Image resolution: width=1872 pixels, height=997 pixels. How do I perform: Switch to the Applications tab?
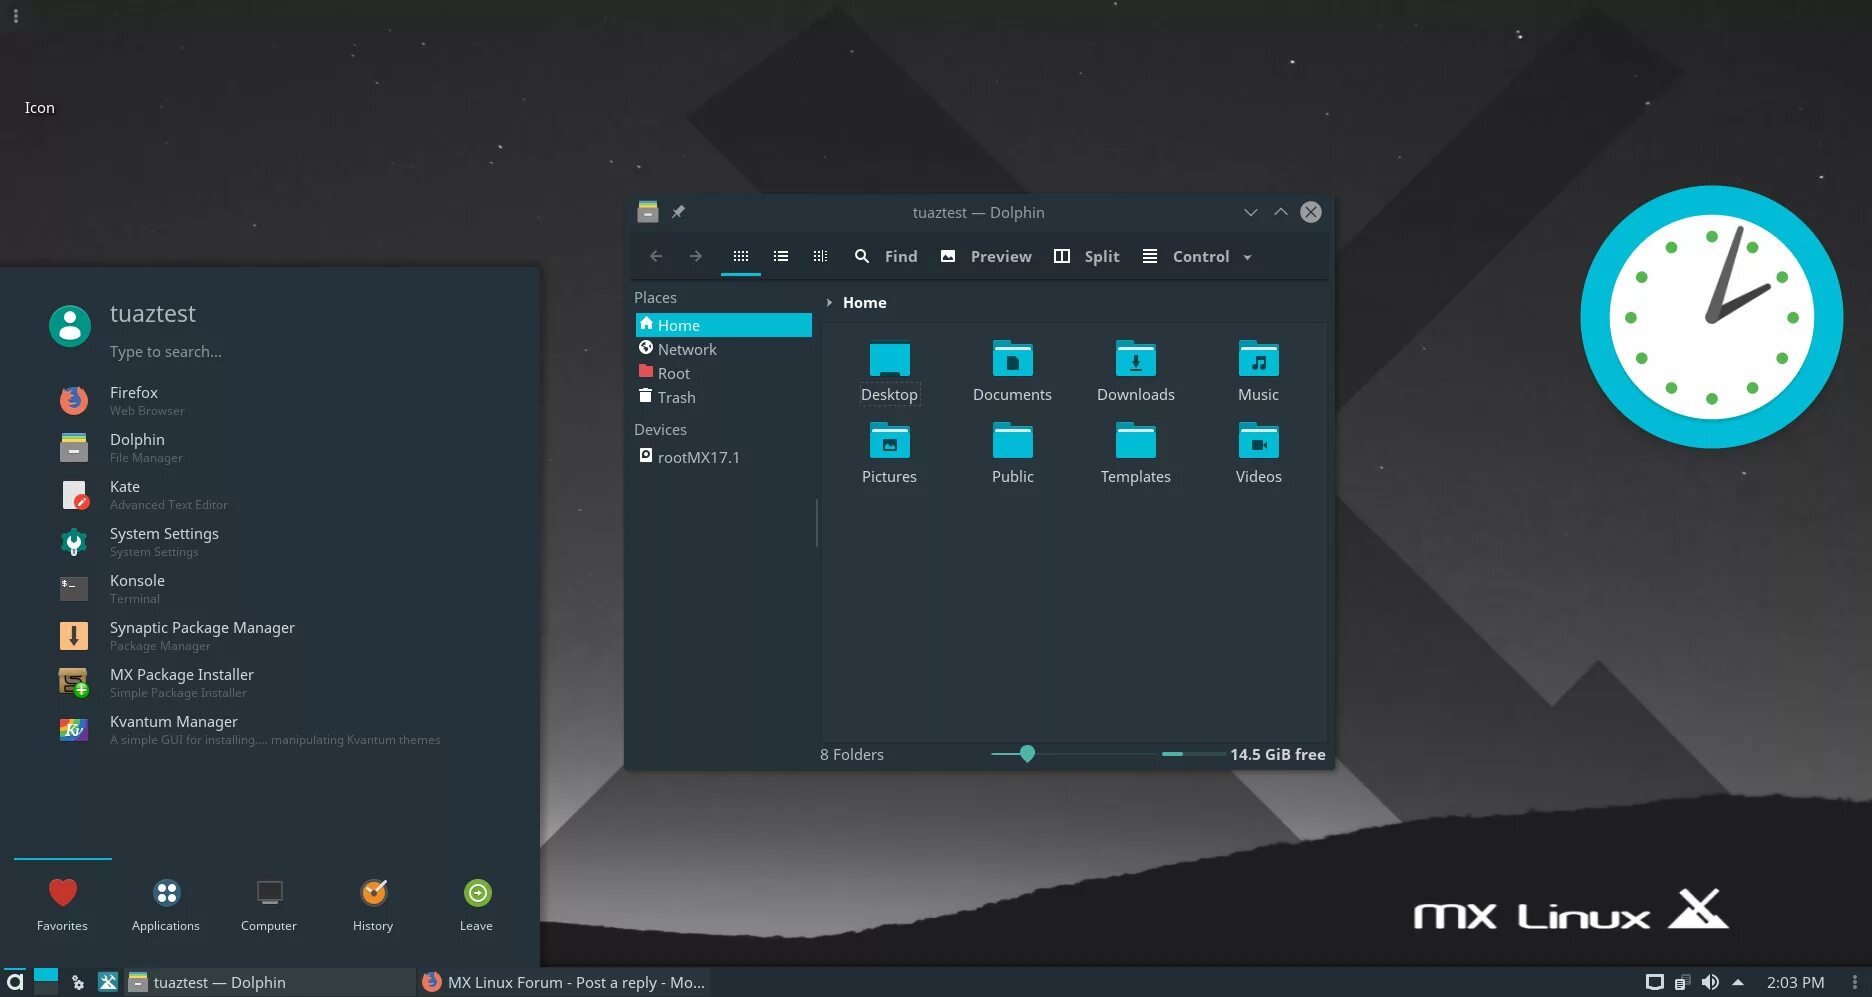click(166, 904)
